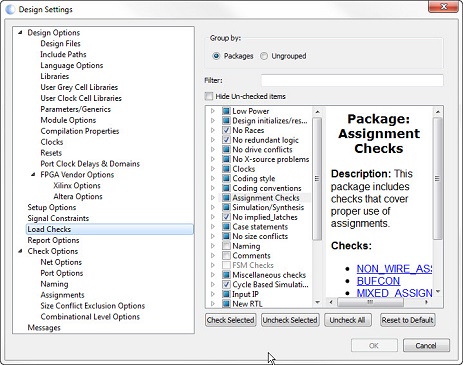Expand the Naming package
The image size is (463, 365).
[x=213, y=246]
